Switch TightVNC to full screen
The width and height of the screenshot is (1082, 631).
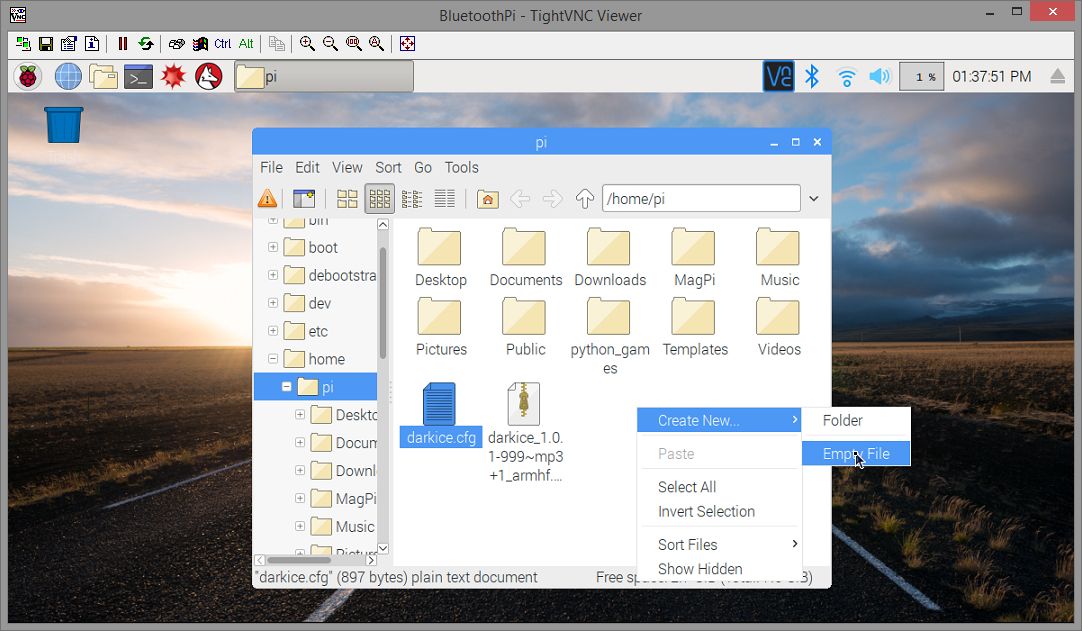[407, 44]
